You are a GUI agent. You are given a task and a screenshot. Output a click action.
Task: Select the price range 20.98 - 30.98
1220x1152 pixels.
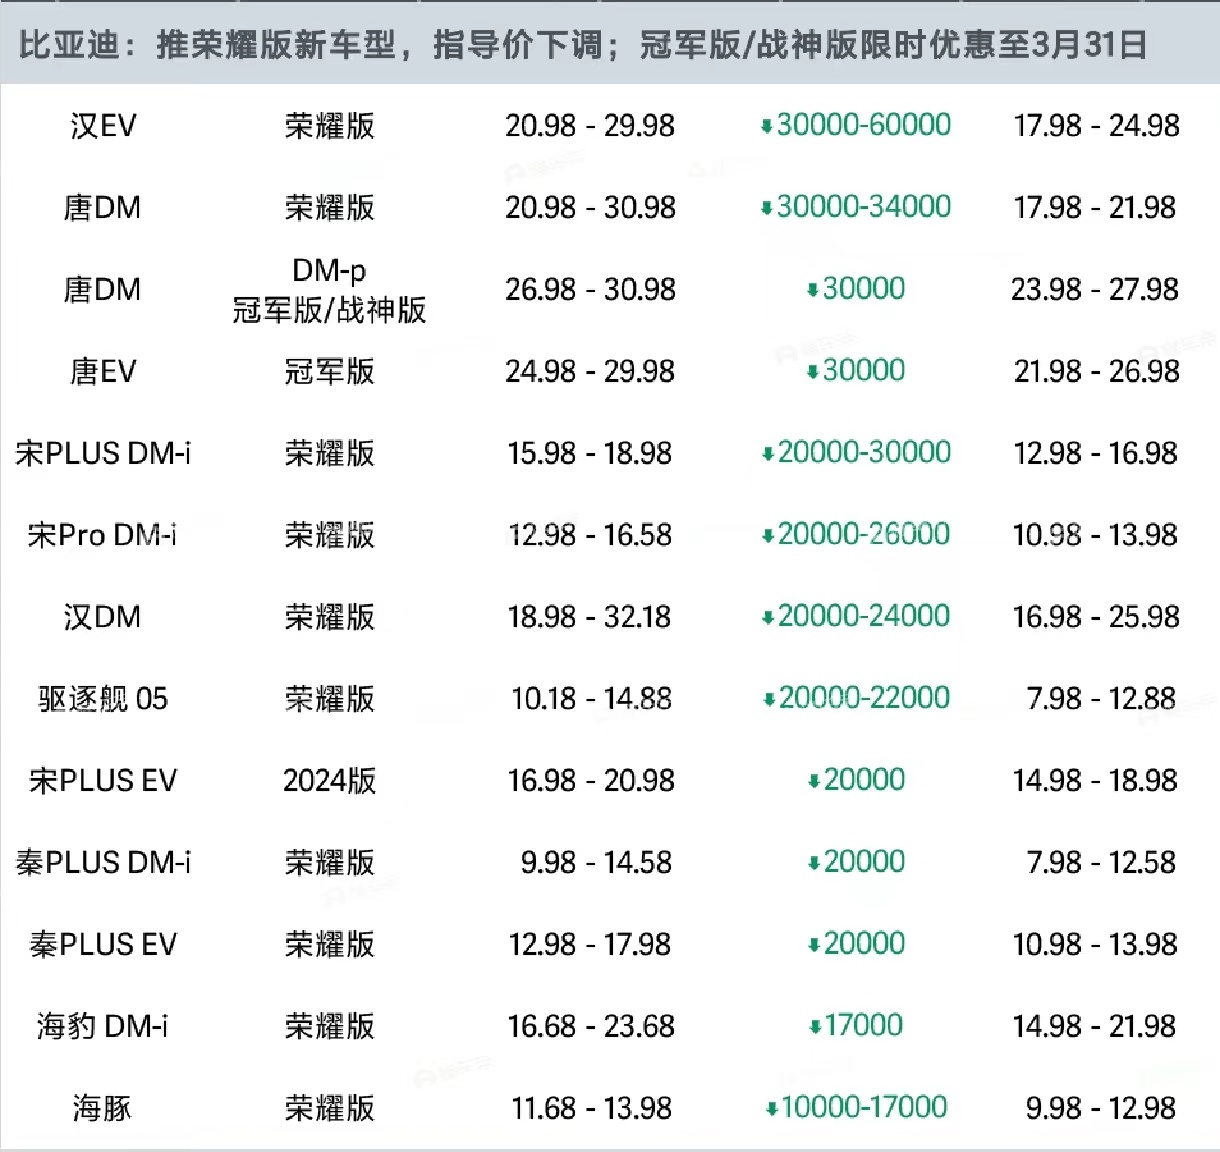(x=590, y=208)
